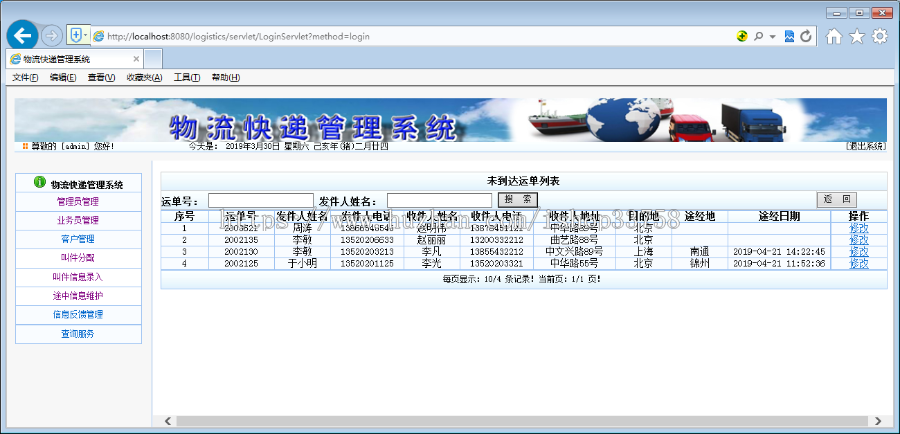Image resolution: width=900 pixels, height=434 pixels.
Task: Click waybill number 2002130 cell
Action: 241,251
